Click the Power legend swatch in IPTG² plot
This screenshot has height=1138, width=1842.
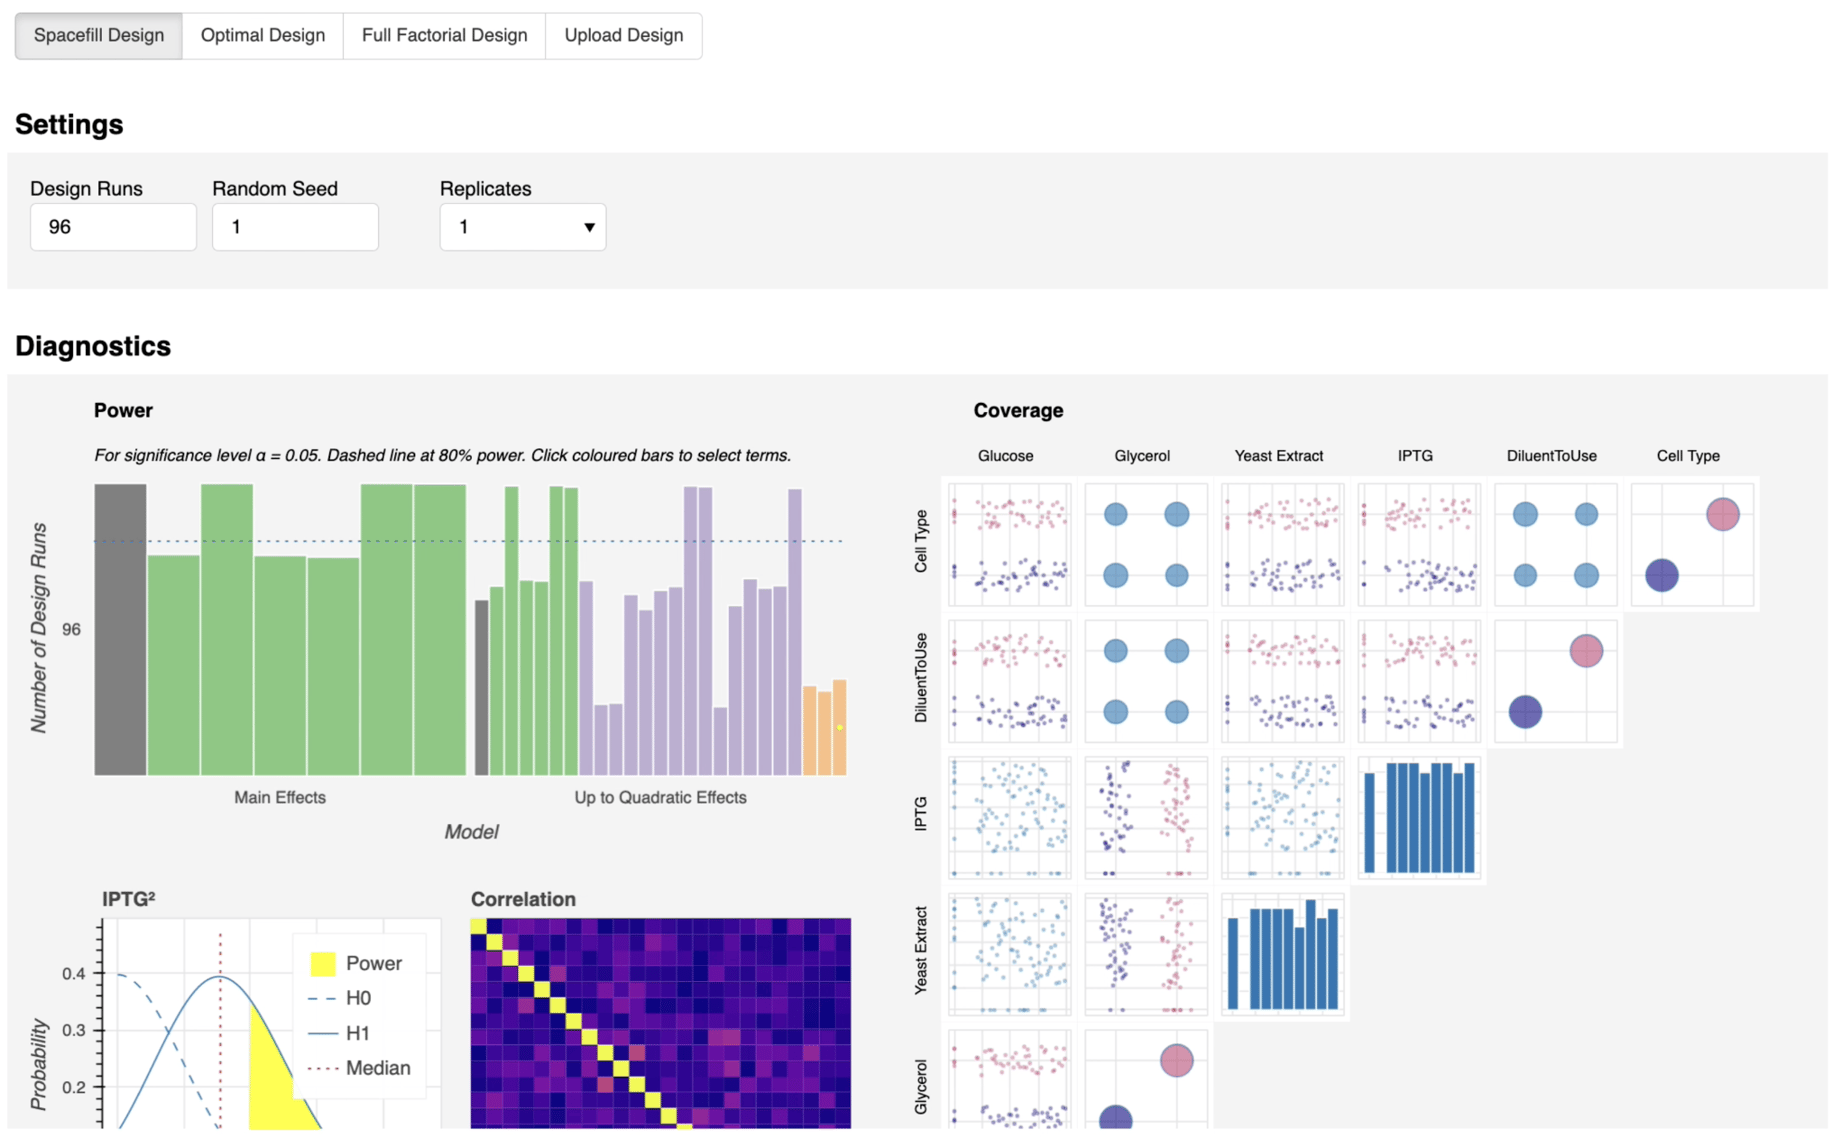click(322, 963)
